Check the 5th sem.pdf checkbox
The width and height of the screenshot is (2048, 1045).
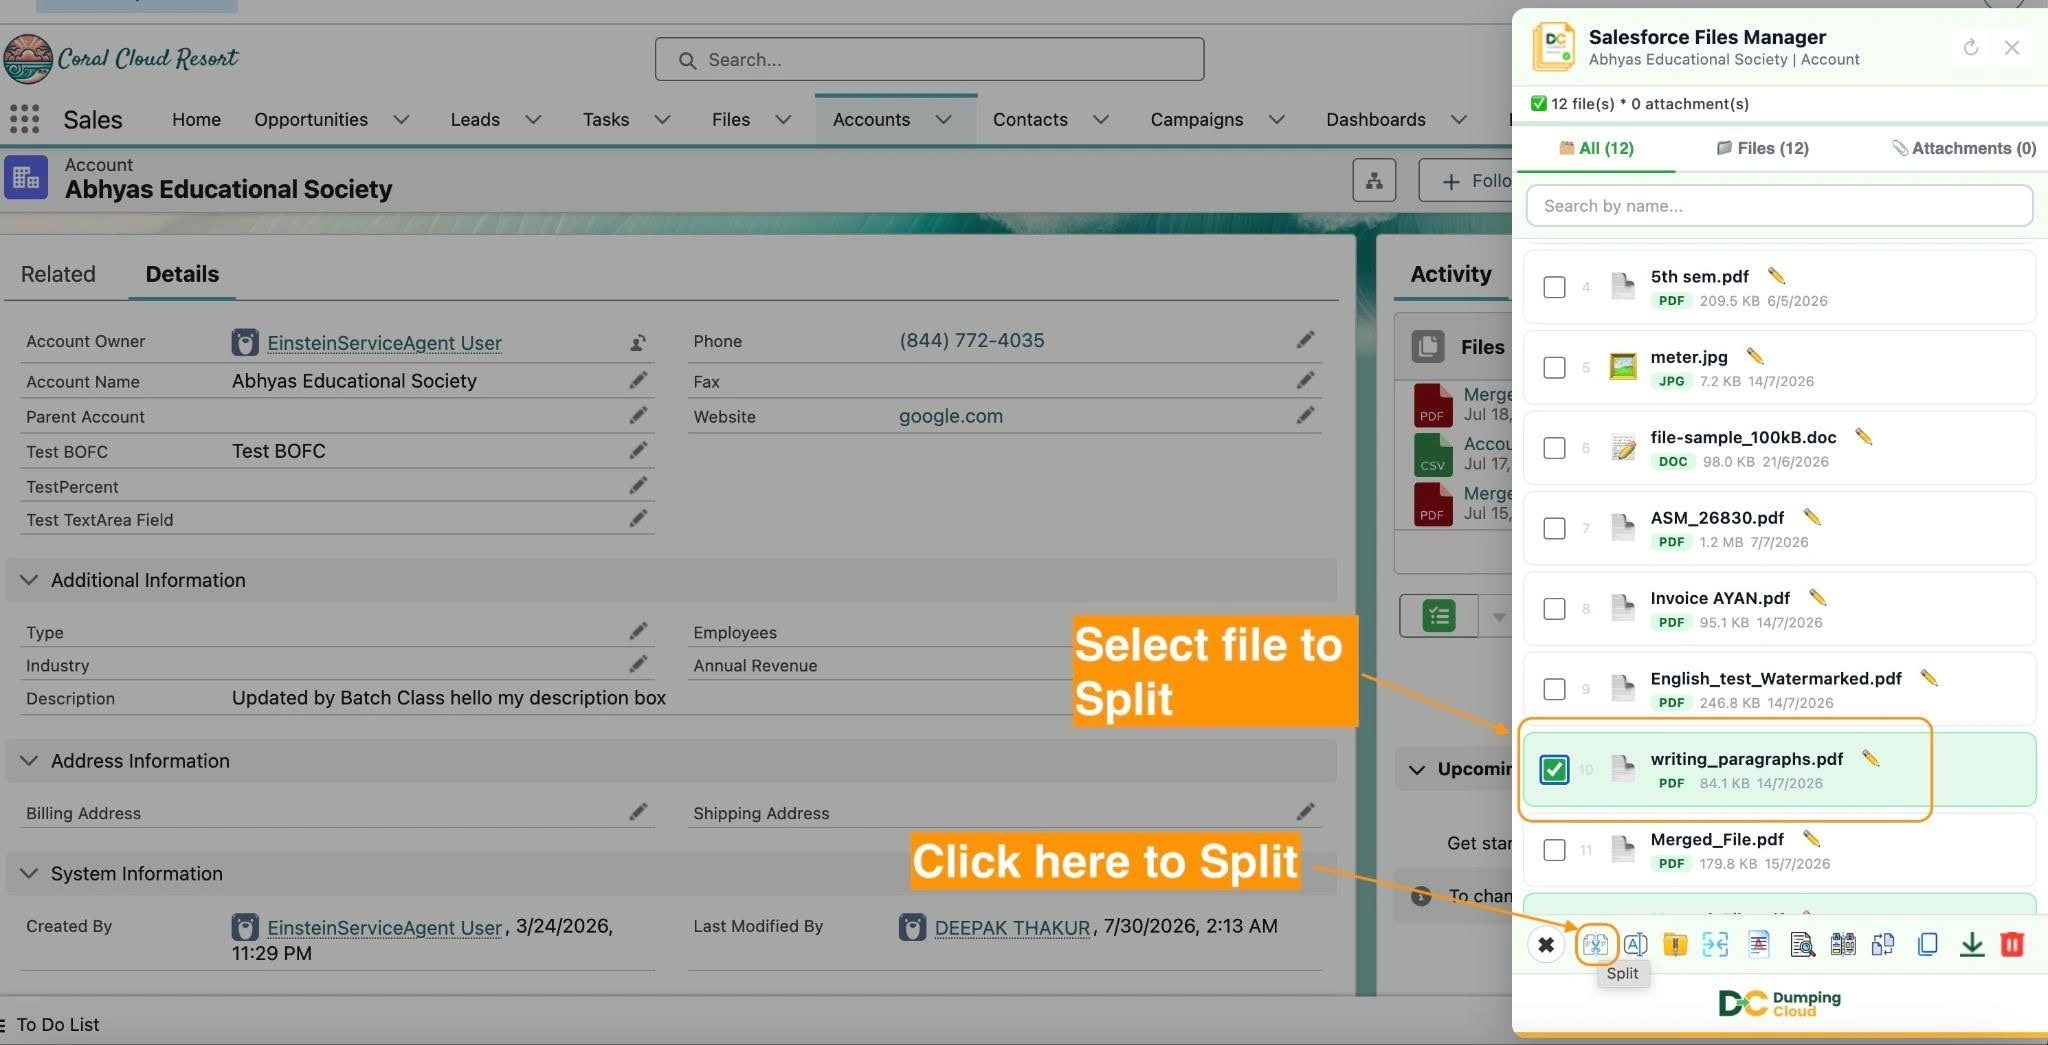[1554, 287]
